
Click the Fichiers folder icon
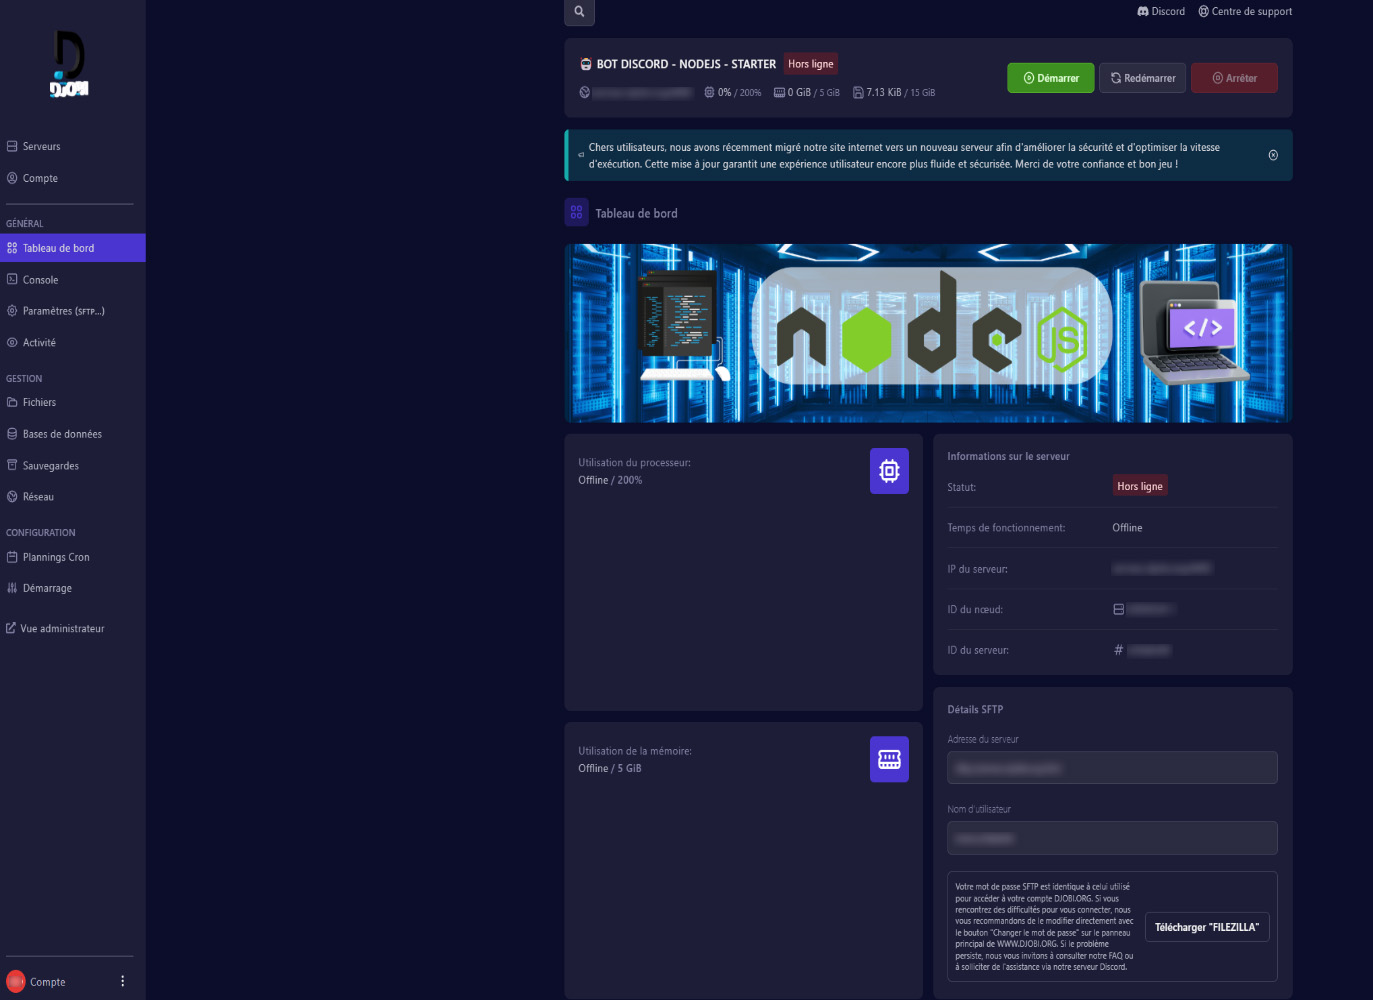coord(12,402)
